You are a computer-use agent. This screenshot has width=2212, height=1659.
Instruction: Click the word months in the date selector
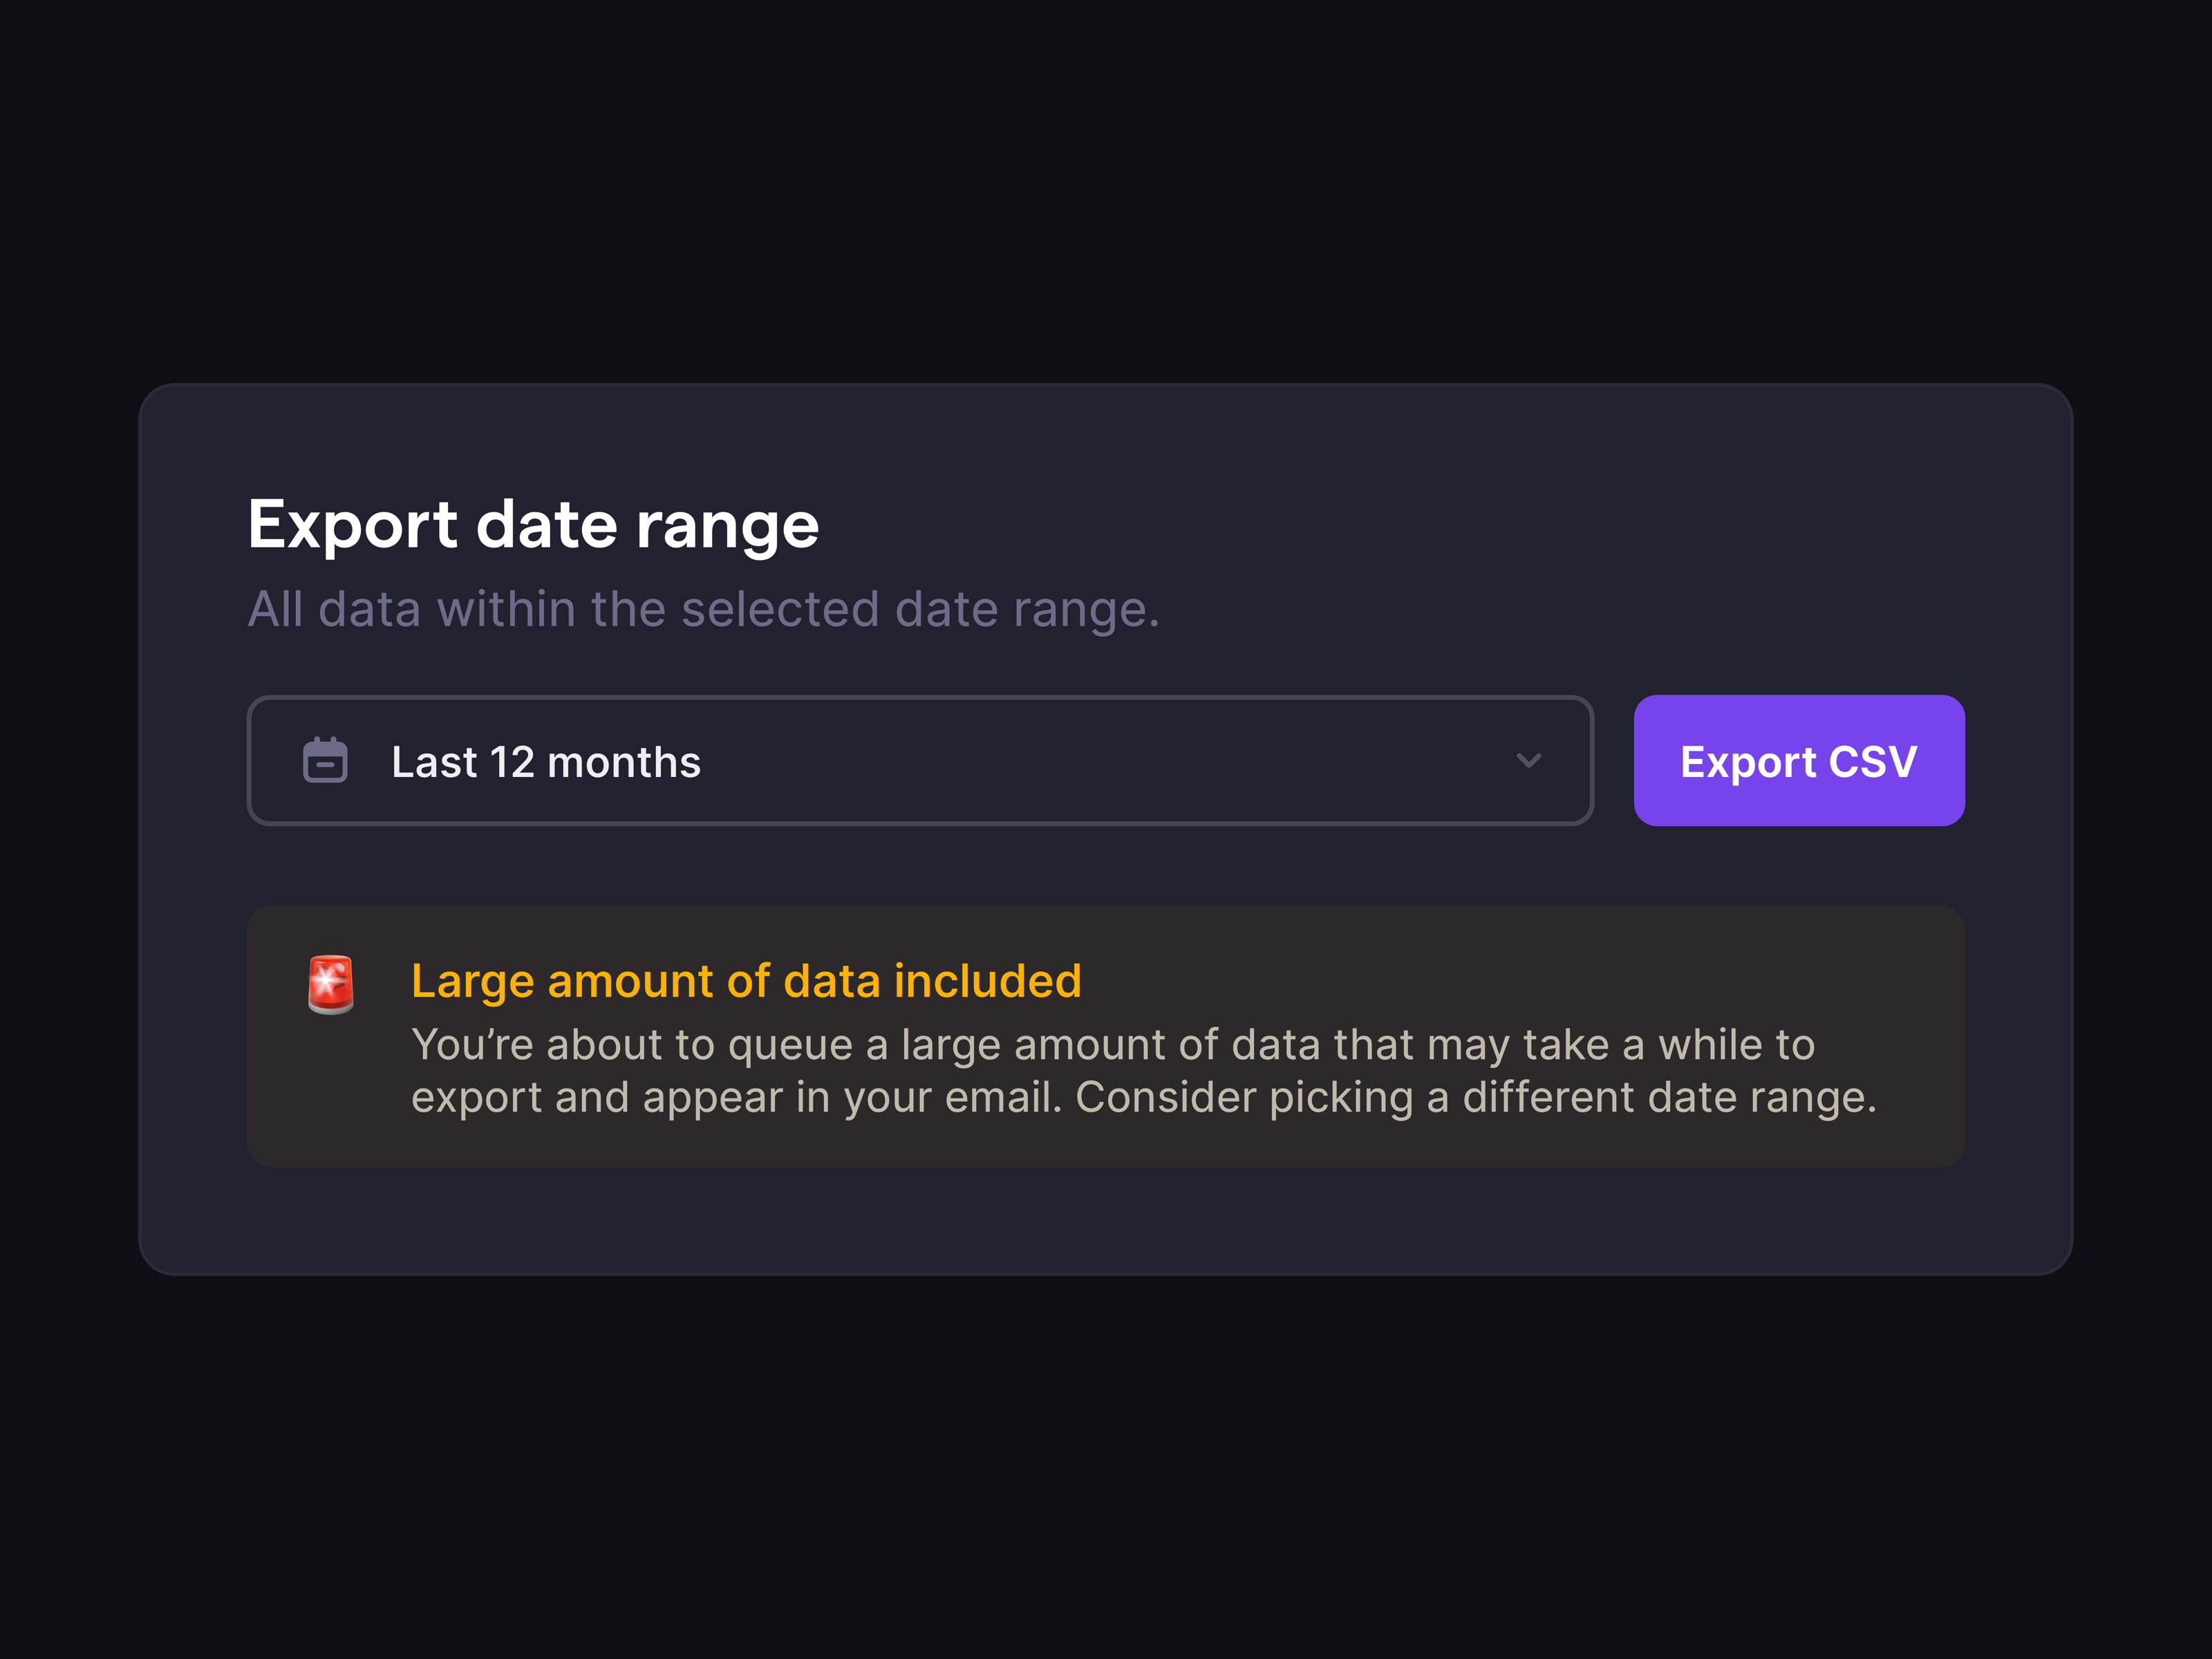(624, 762)
